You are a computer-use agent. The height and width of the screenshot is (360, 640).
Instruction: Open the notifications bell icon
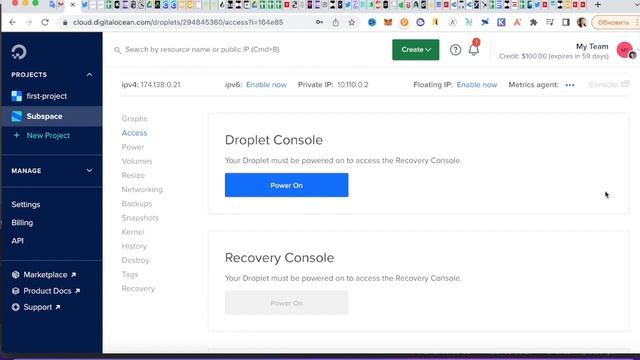[473, 50]
